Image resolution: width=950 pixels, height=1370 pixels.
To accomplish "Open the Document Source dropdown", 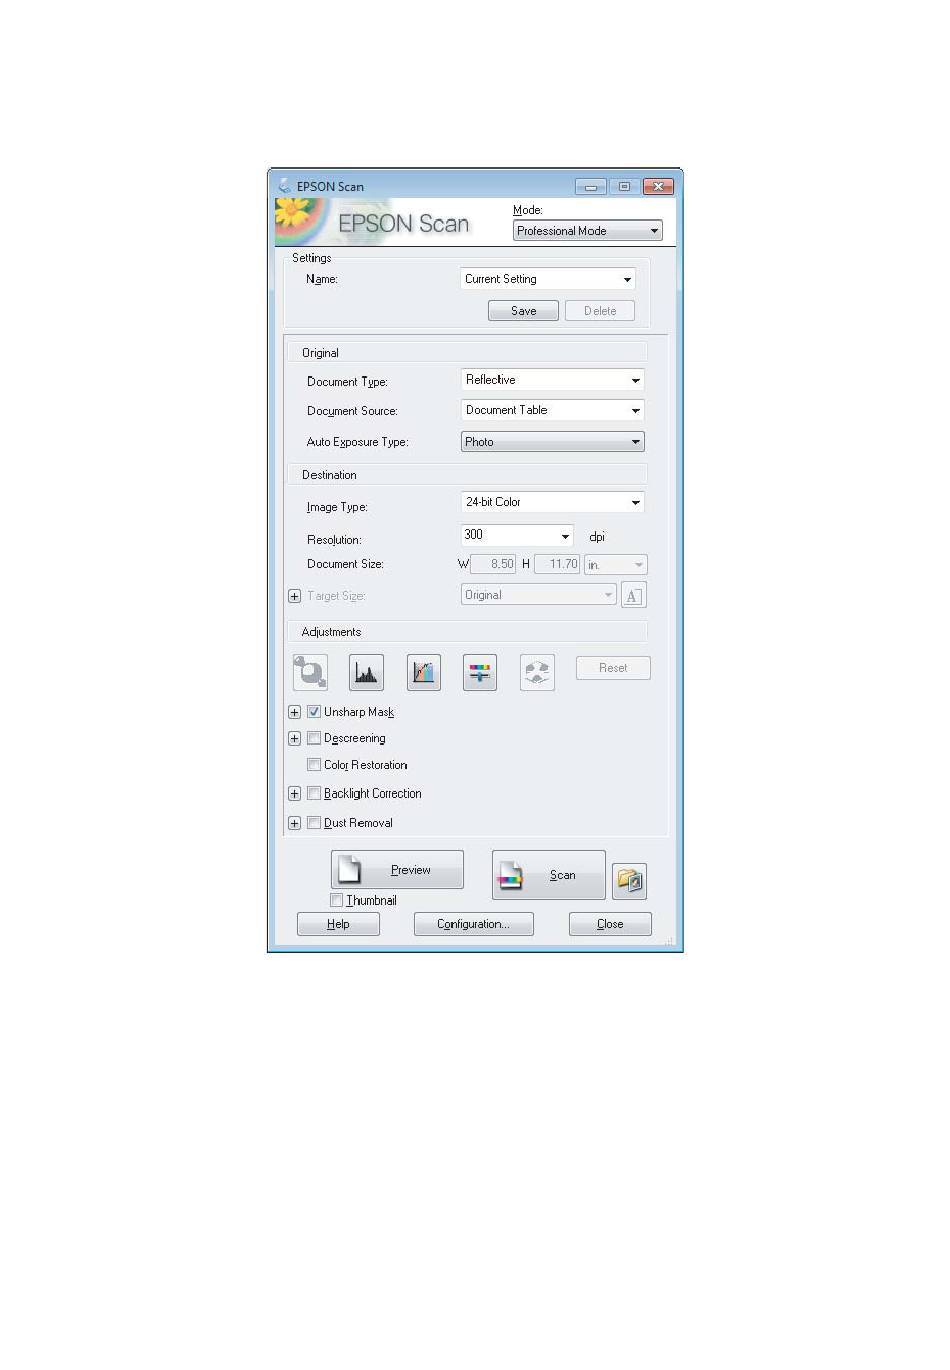I will click(x=553, y=410).
